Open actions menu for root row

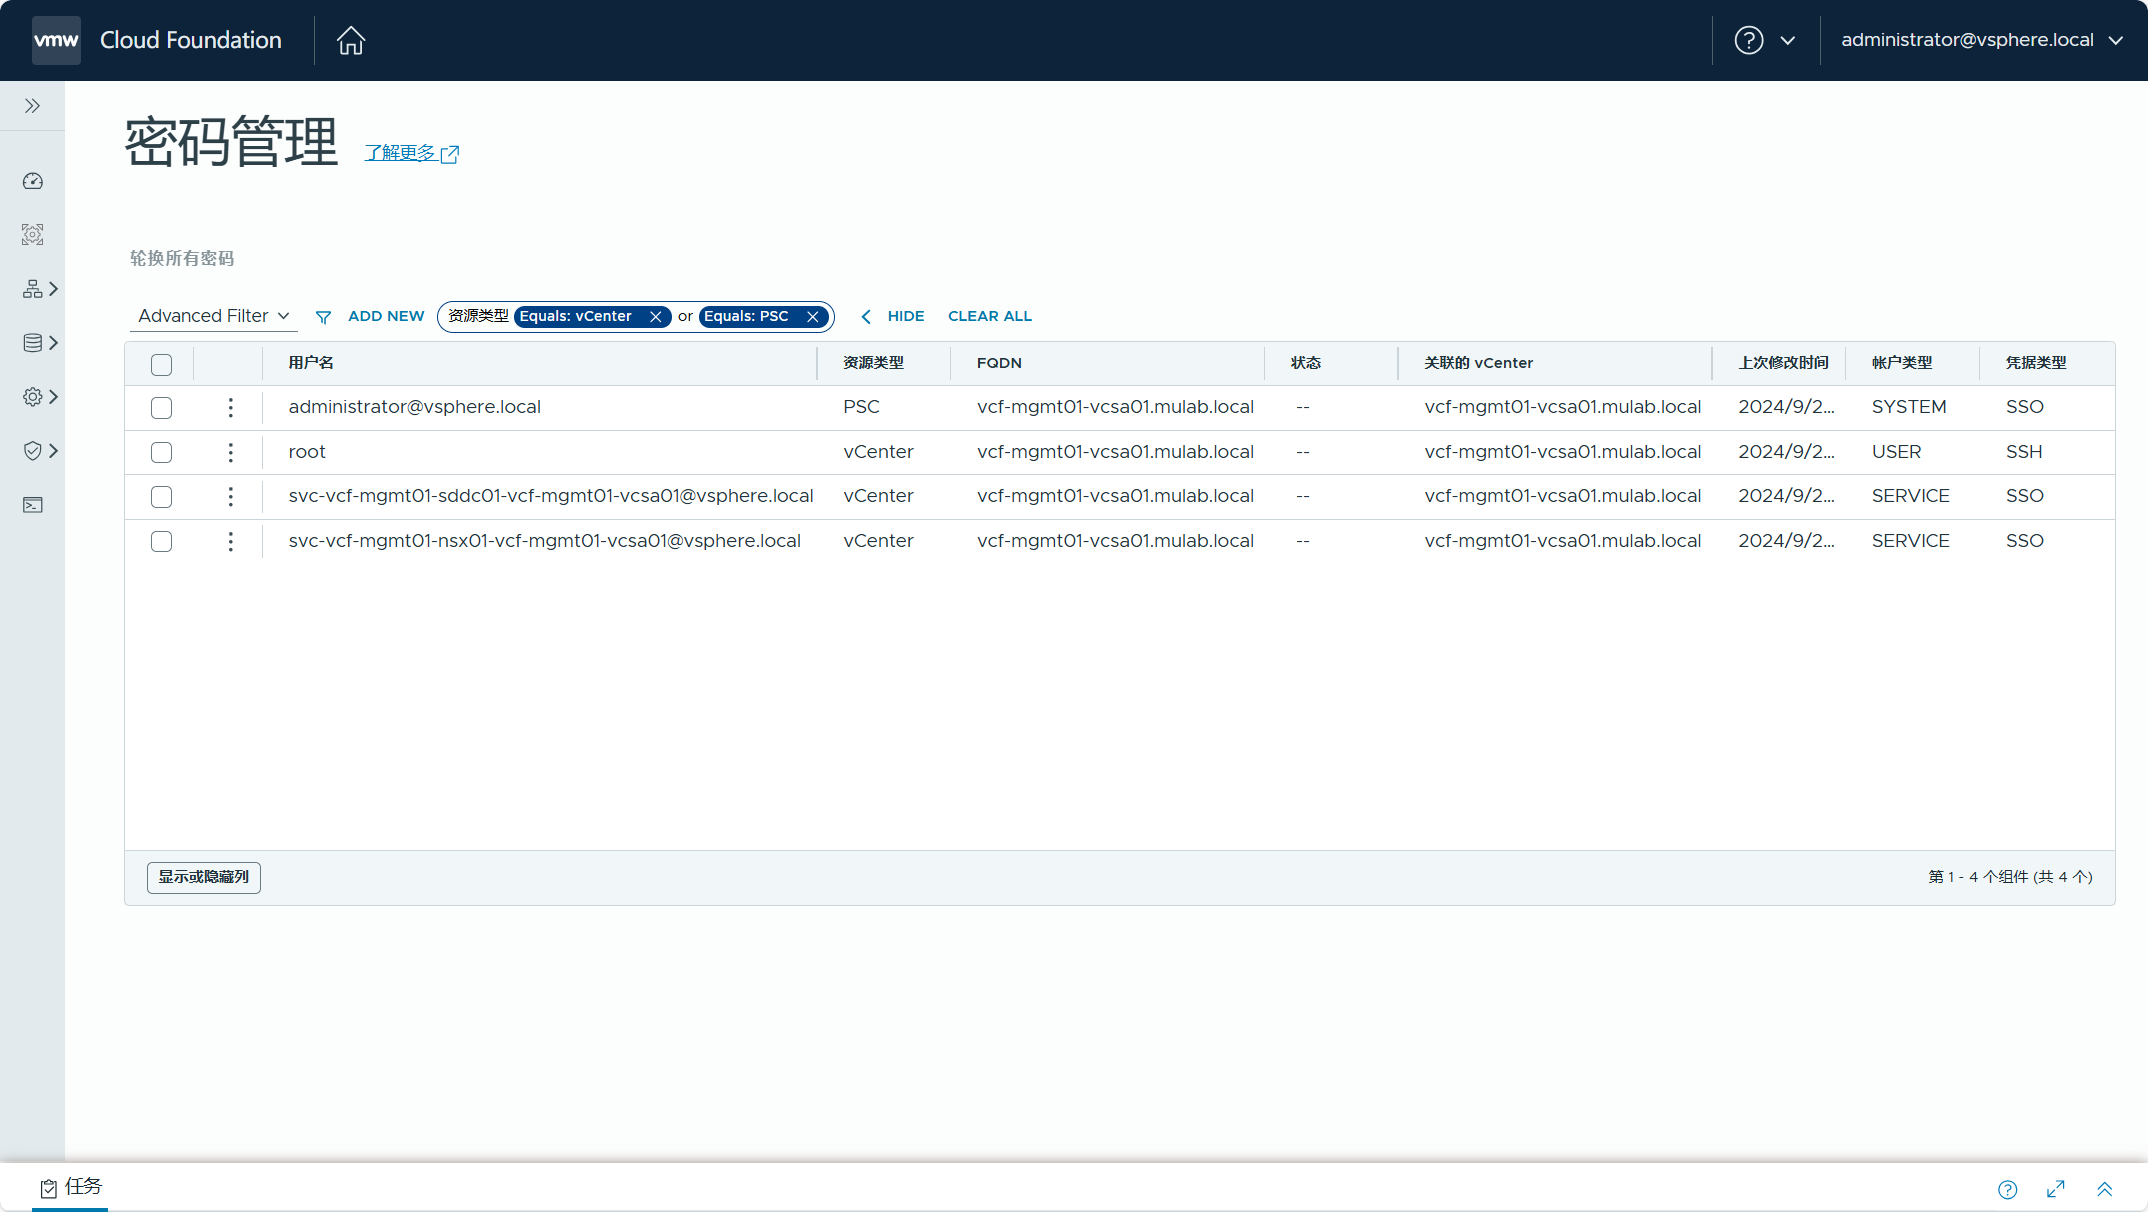pyautogui.click(x=231, y=453)
